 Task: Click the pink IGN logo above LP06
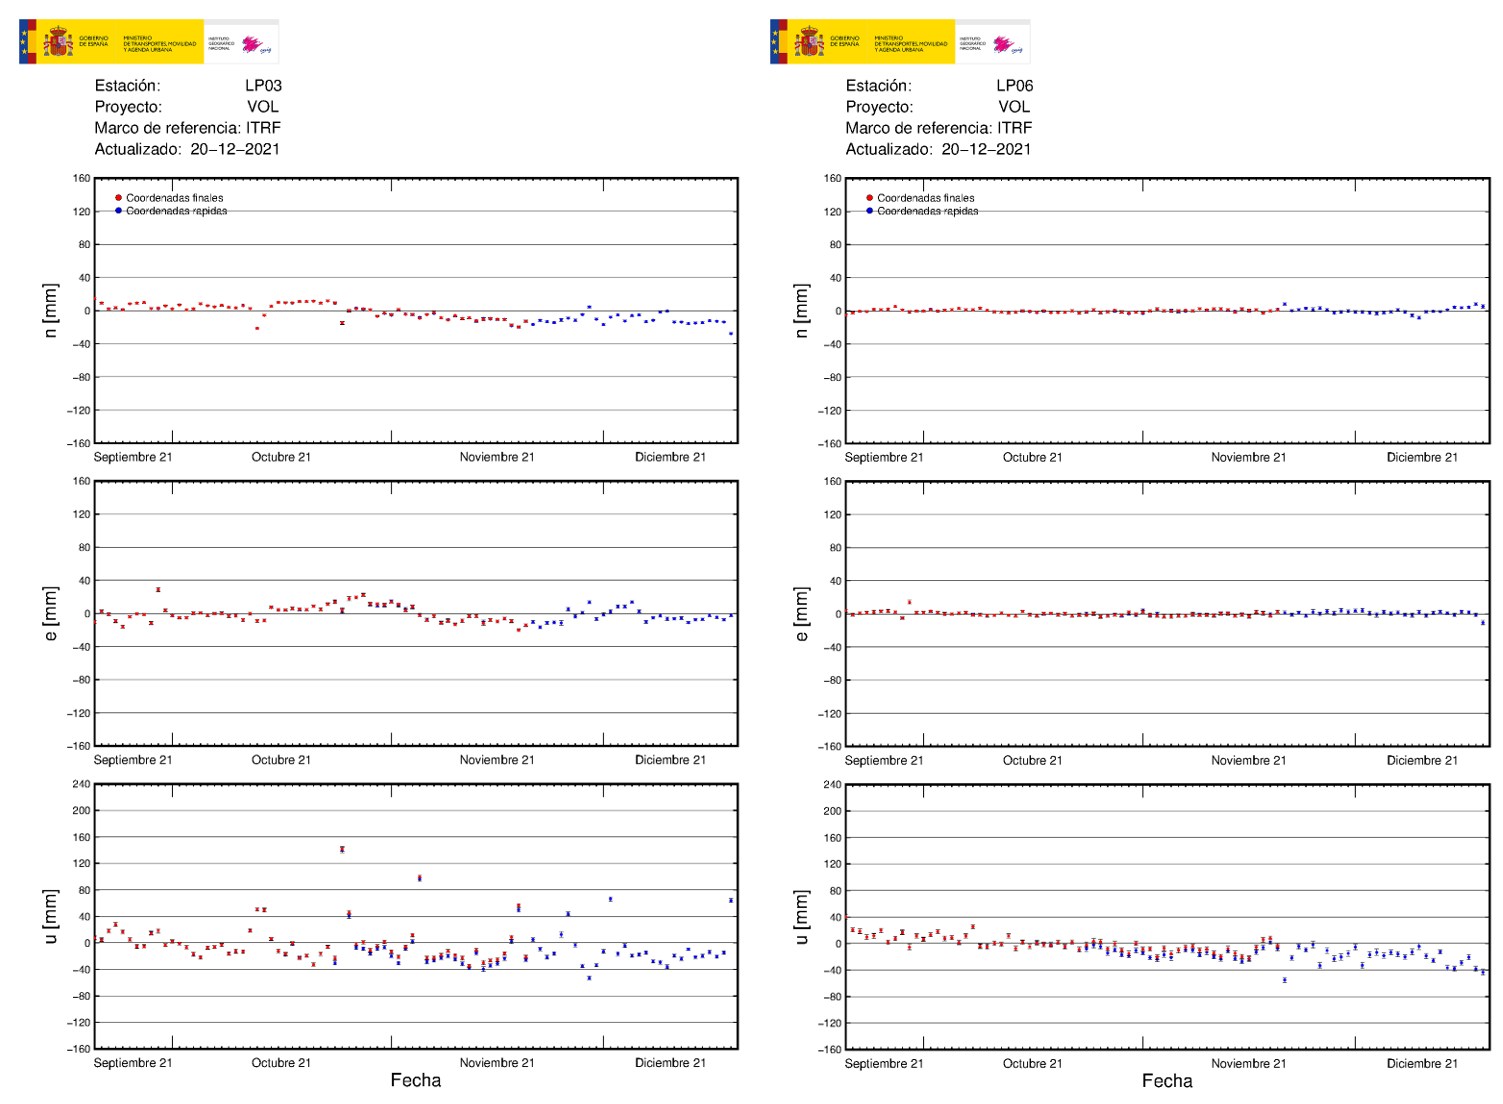coord(1003,44)
